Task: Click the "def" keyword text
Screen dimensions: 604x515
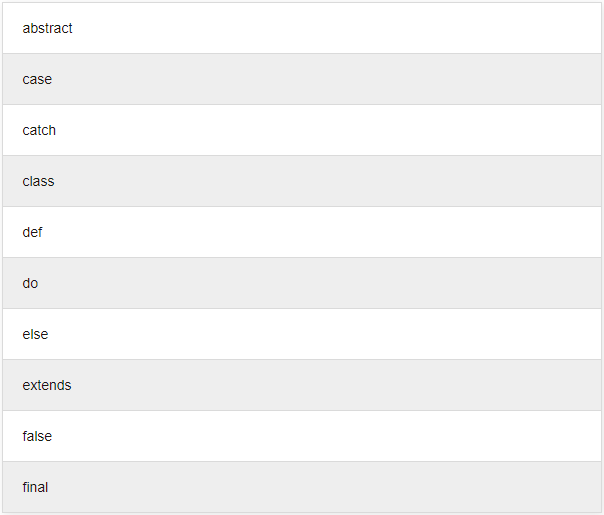Action: pyautogui.click(x=32, y=232)
